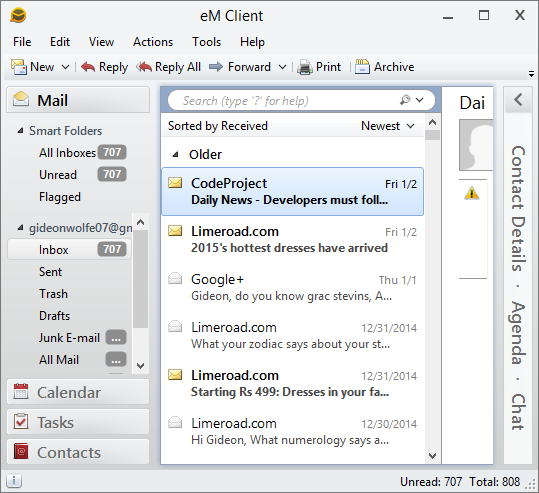The width and height of the screenshot is (539, 493).
Task: Open the Actions menu
Action: [x=153, y=42]
